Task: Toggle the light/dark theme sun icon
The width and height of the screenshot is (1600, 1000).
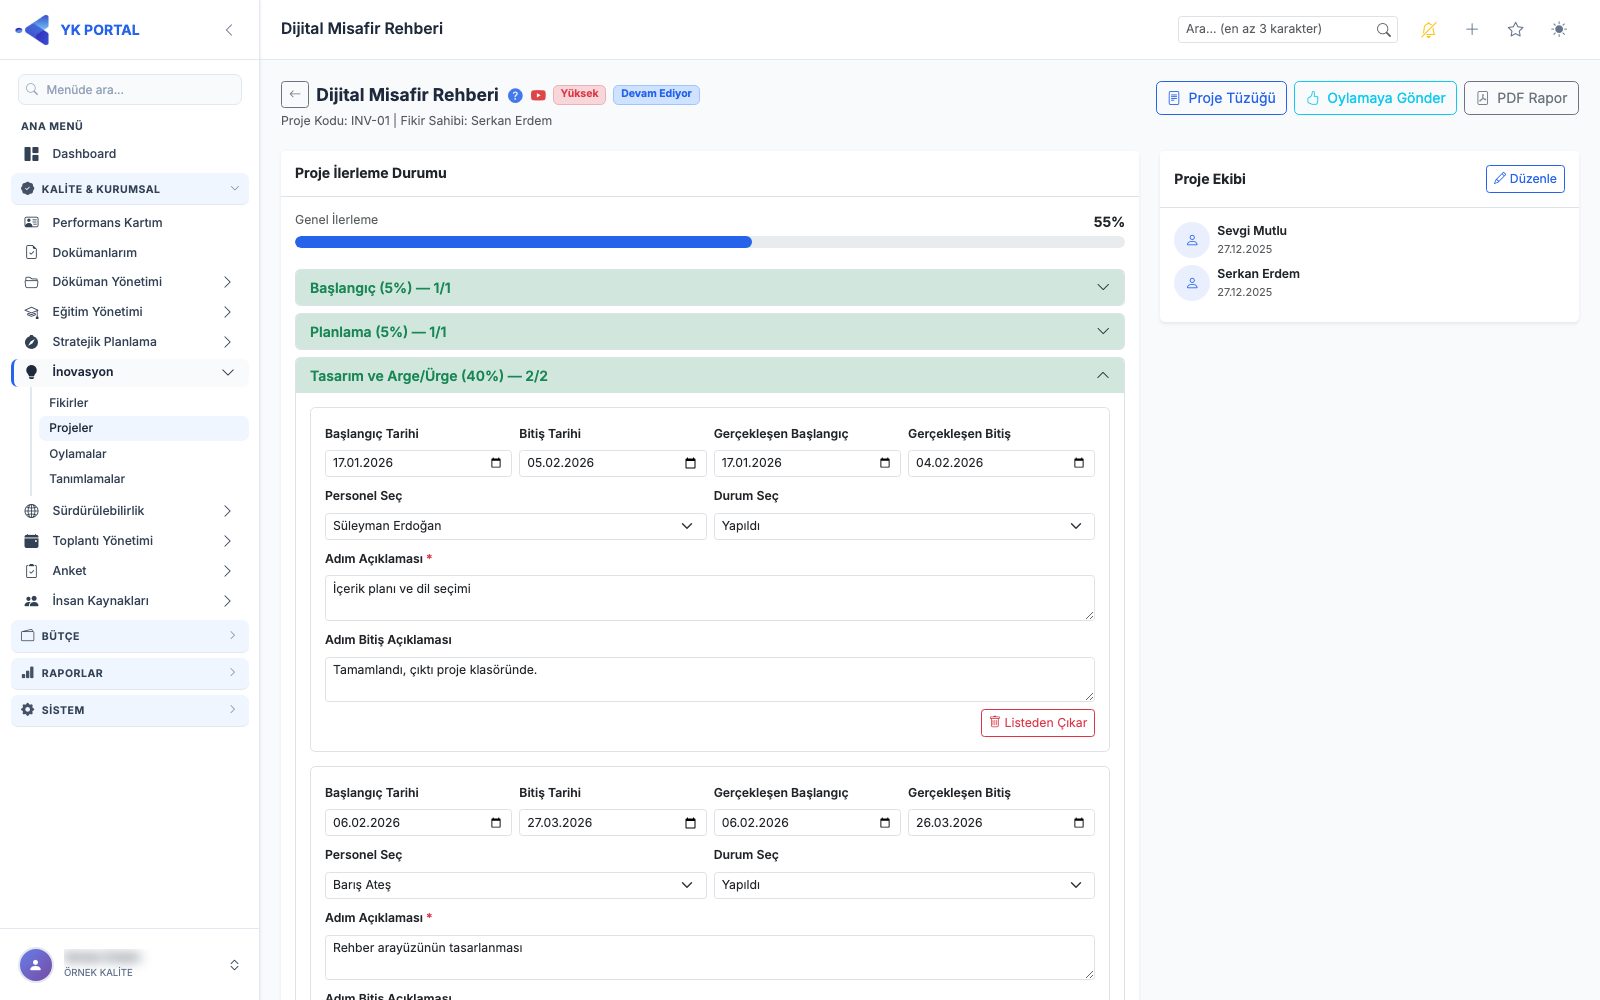Action: pyautogui.click(x=1559, y=30)
